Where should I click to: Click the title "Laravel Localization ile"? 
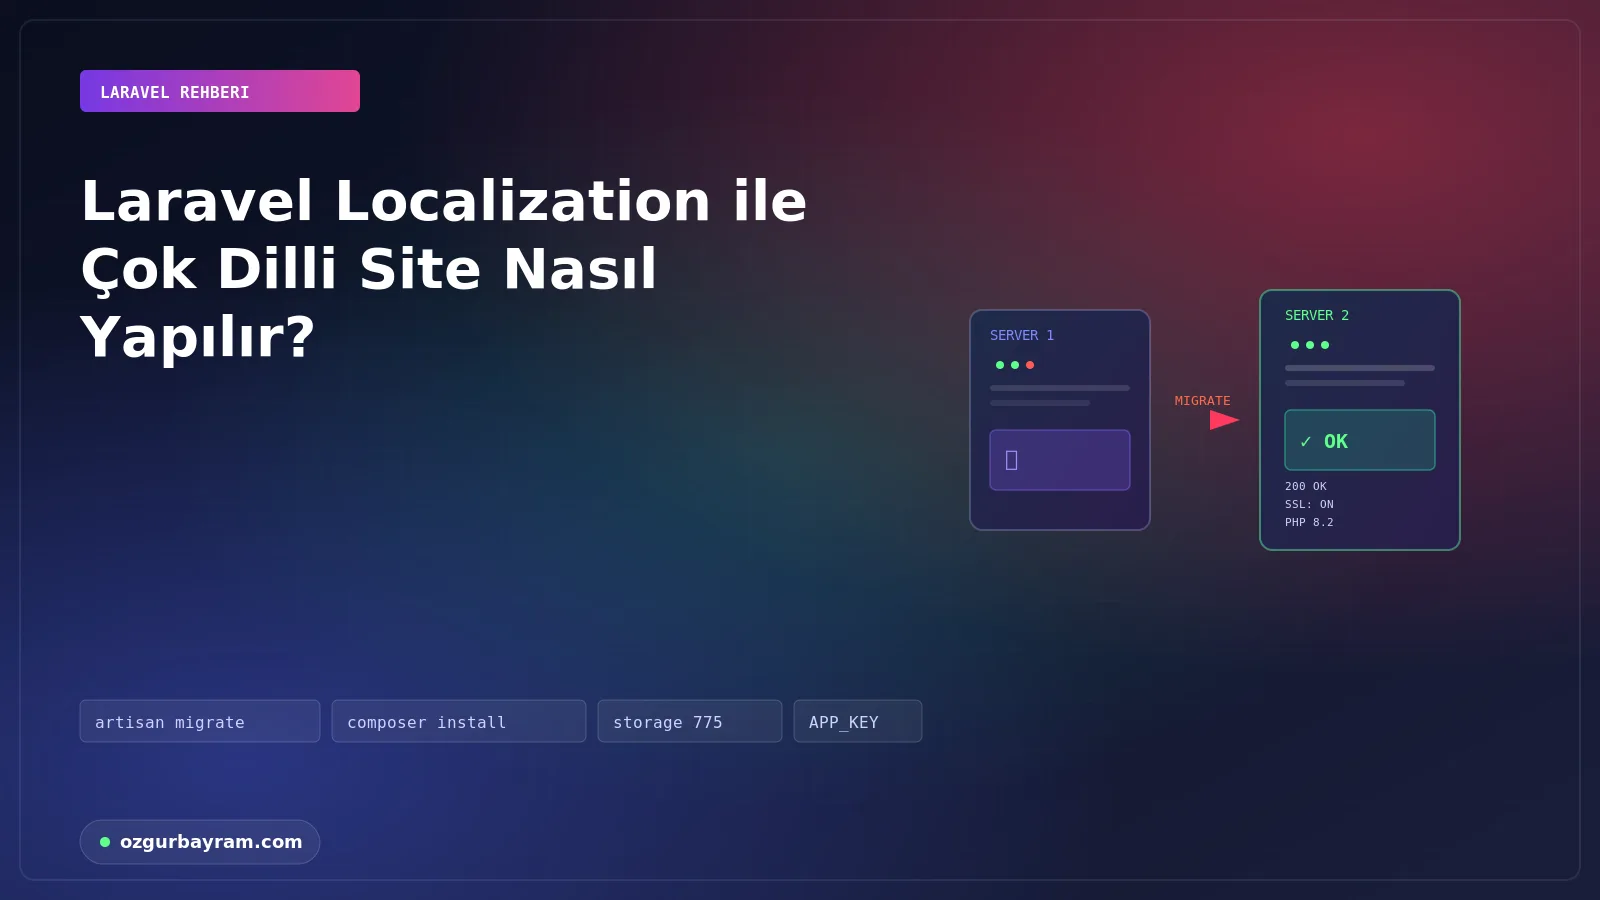click(x=444, y=201)
